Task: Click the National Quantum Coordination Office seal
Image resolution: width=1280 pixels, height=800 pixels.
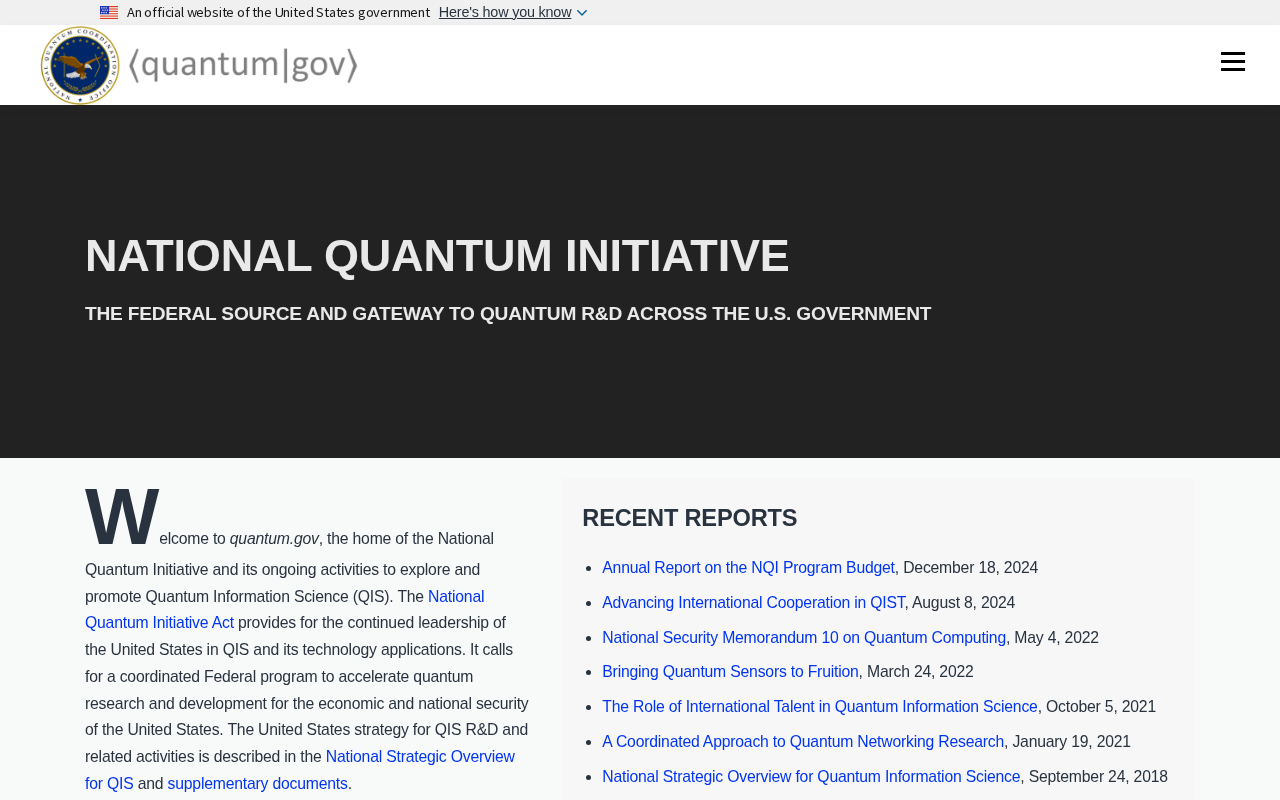Action: click(80, 65)
